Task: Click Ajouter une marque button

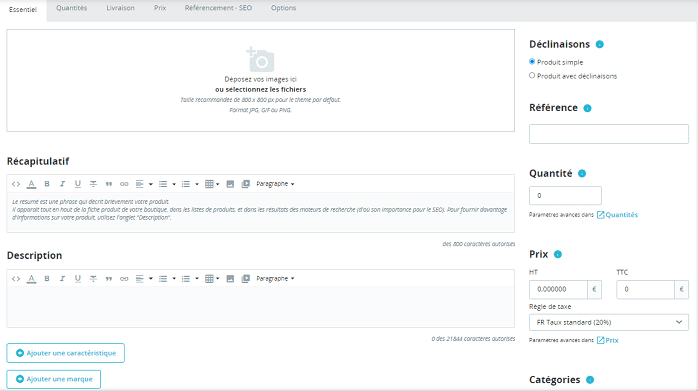Action: [x=53, y=379]
